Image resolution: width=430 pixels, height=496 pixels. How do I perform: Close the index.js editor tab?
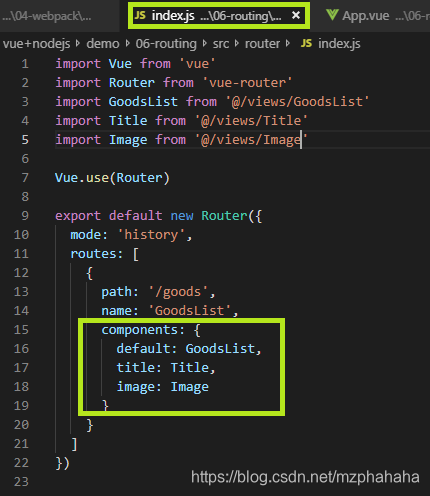pyautogui.click(x=296, y=15)
